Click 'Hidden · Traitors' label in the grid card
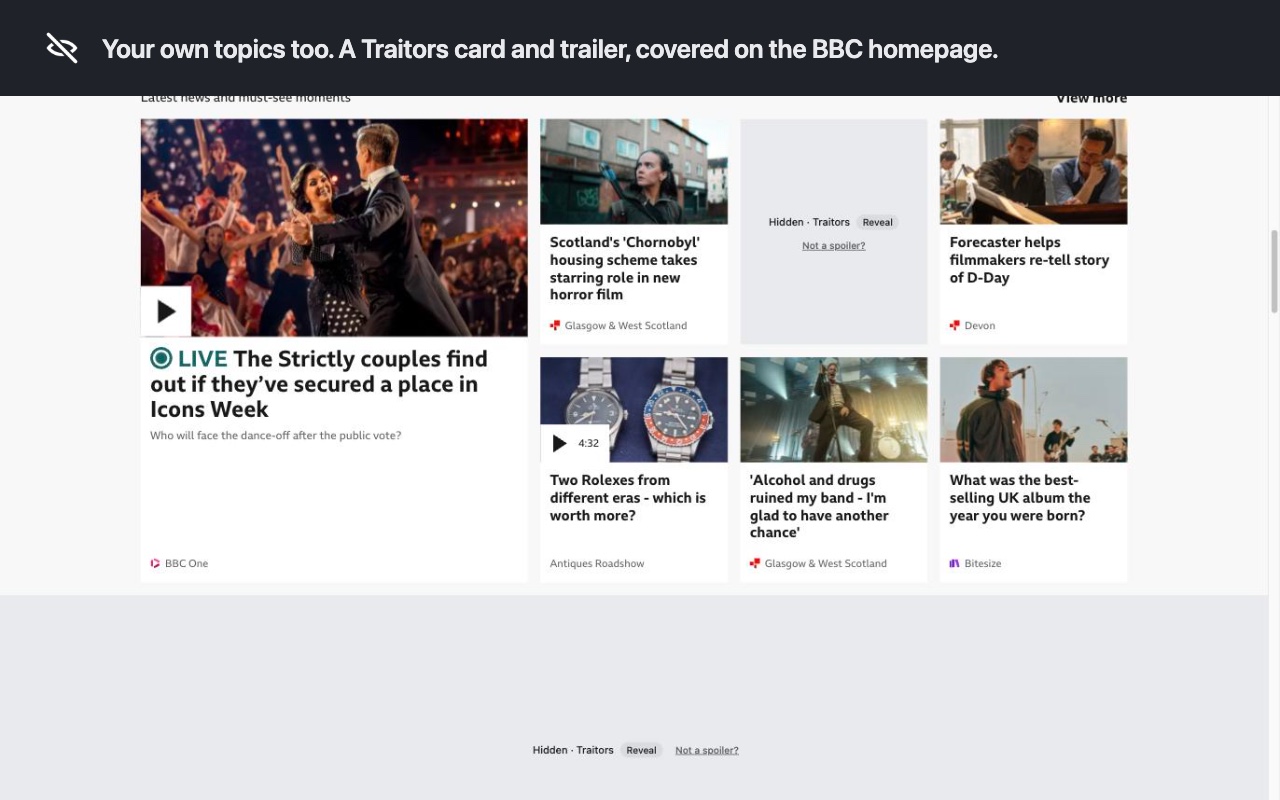Screen dimensions: 1280x800 (x=809, y=222)
